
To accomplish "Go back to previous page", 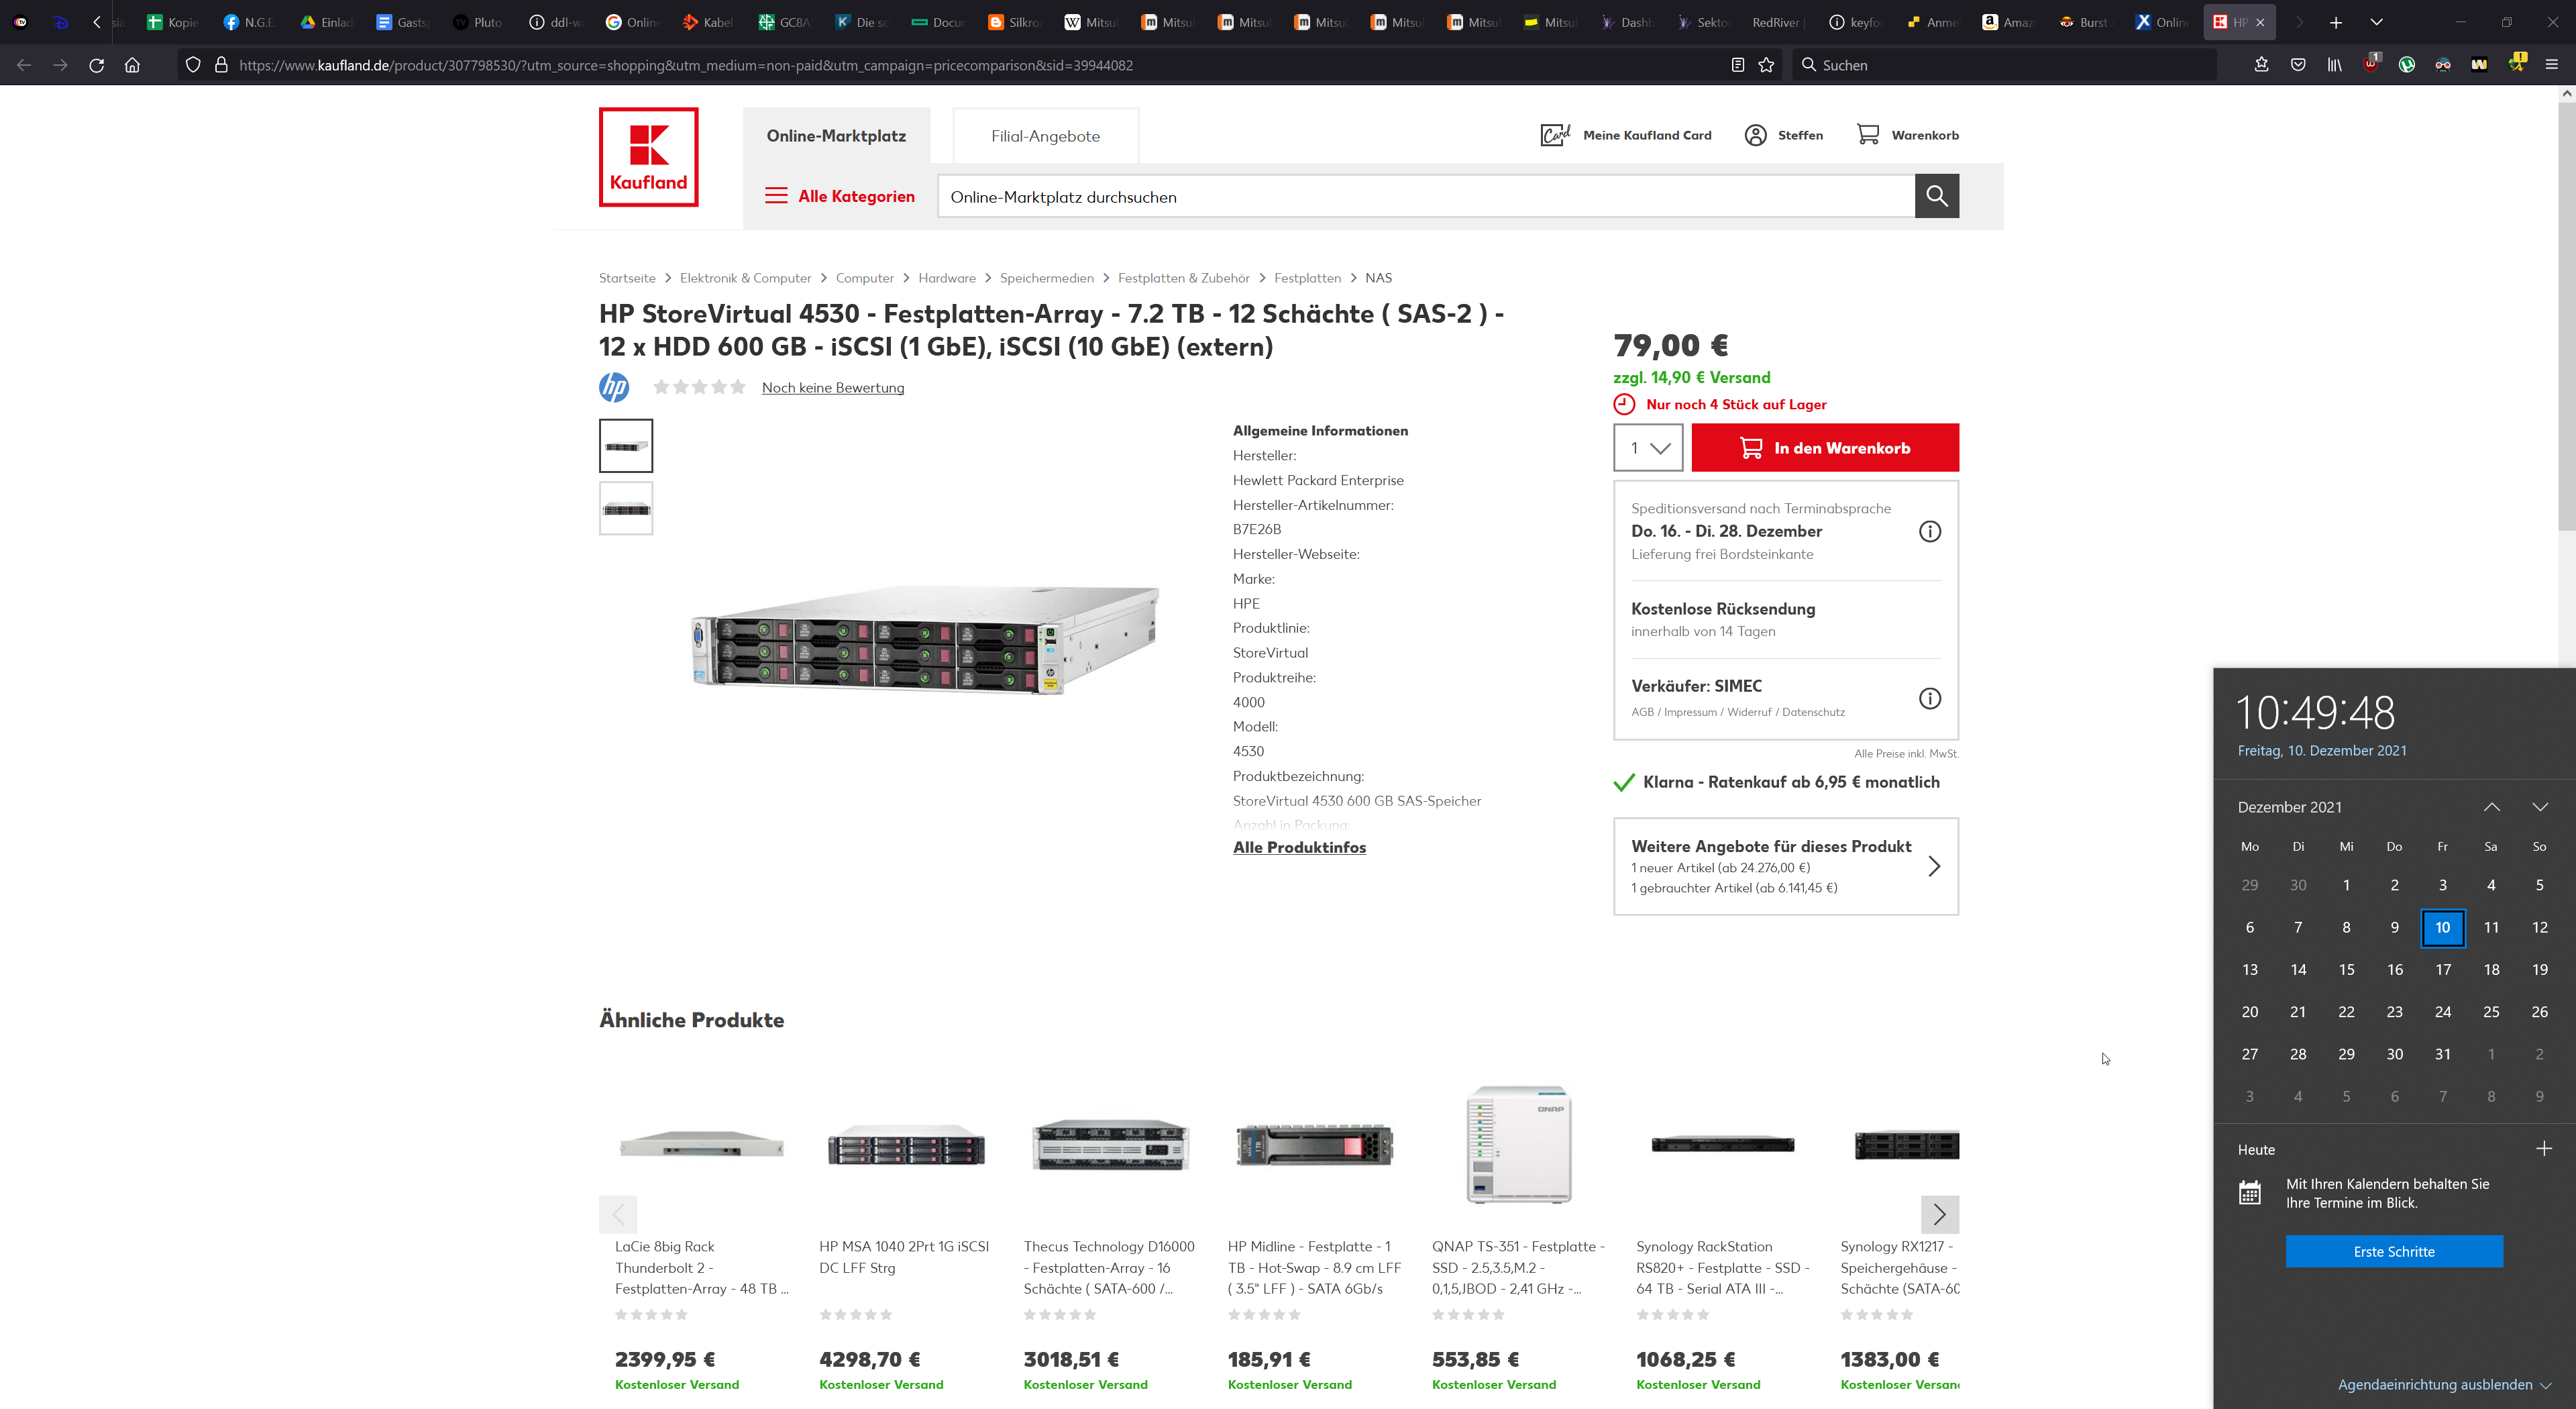I will tap(24, 65).
